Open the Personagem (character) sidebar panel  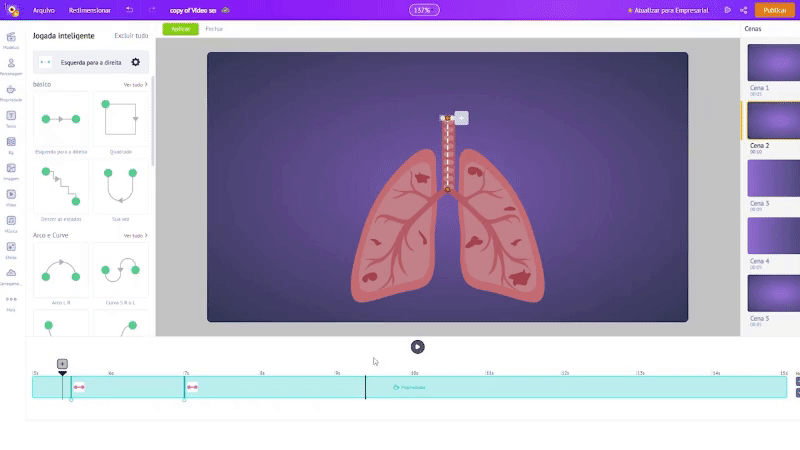(x=11, y=64)
